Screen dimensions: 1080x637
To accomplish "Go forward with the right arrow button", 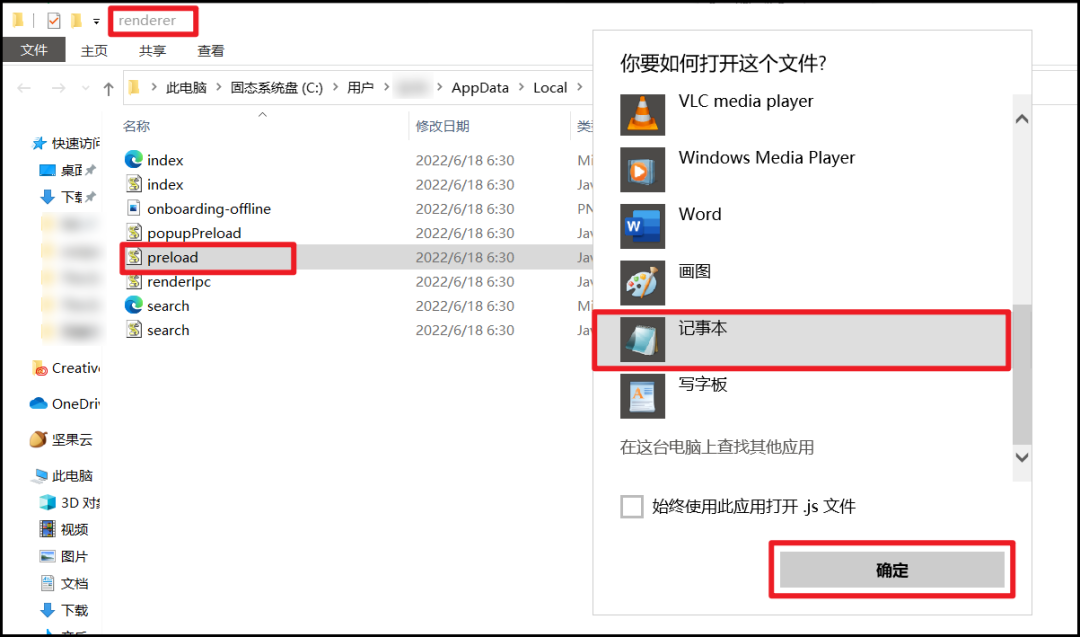I will click(x=59, y=88).
